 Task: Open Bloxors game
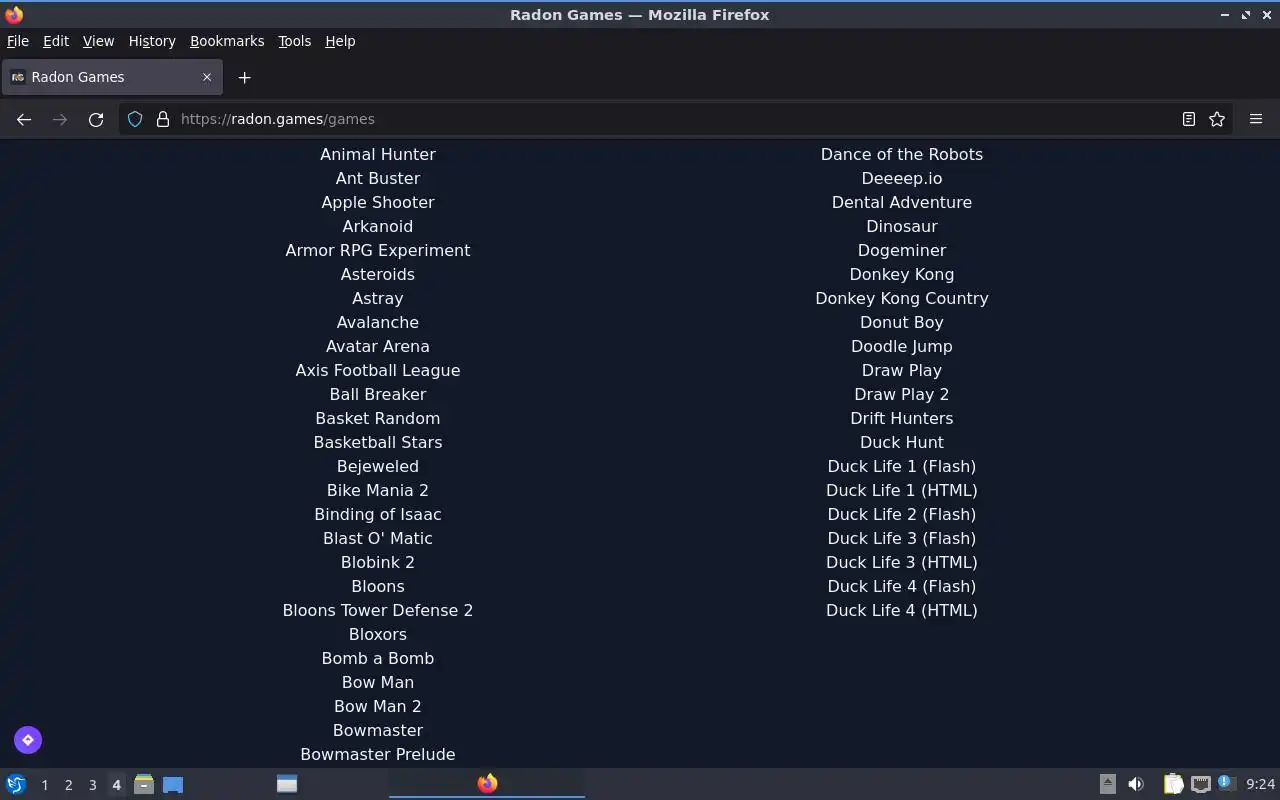[x=378, y=634]
